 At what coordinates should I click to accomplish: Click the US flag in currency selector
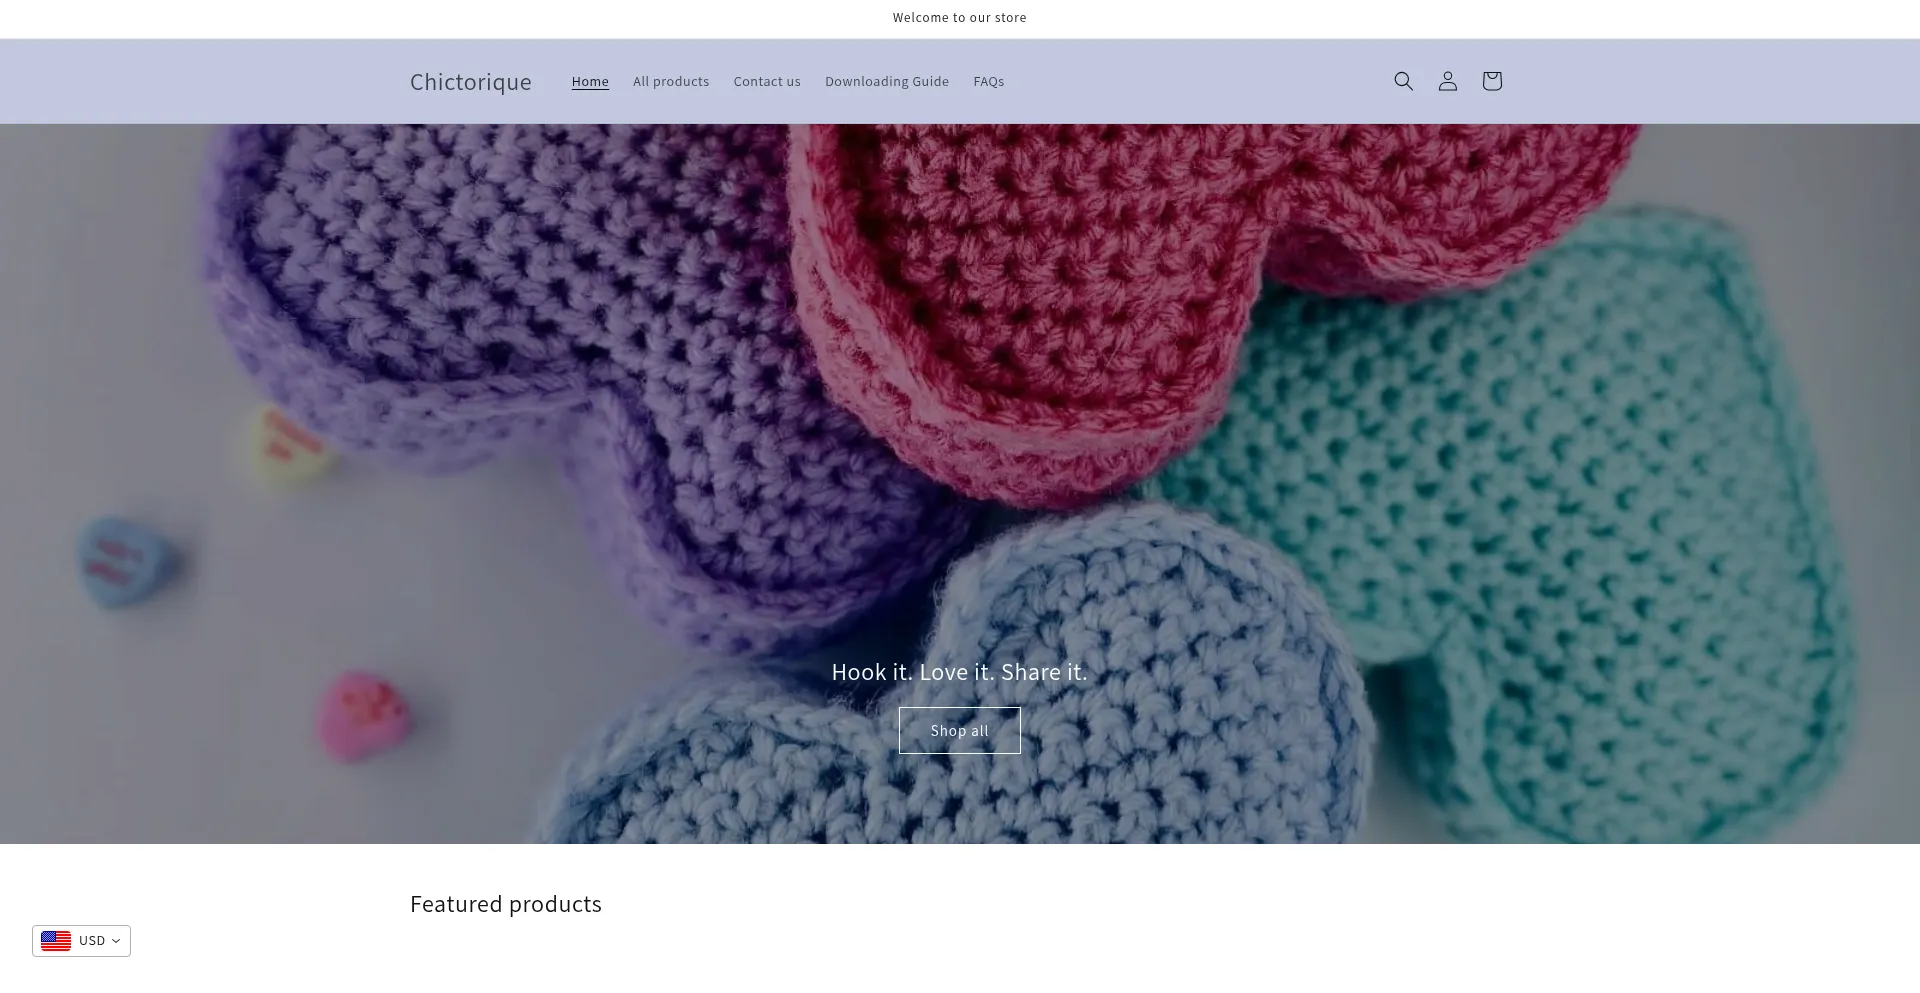click(x=56, y=941)
